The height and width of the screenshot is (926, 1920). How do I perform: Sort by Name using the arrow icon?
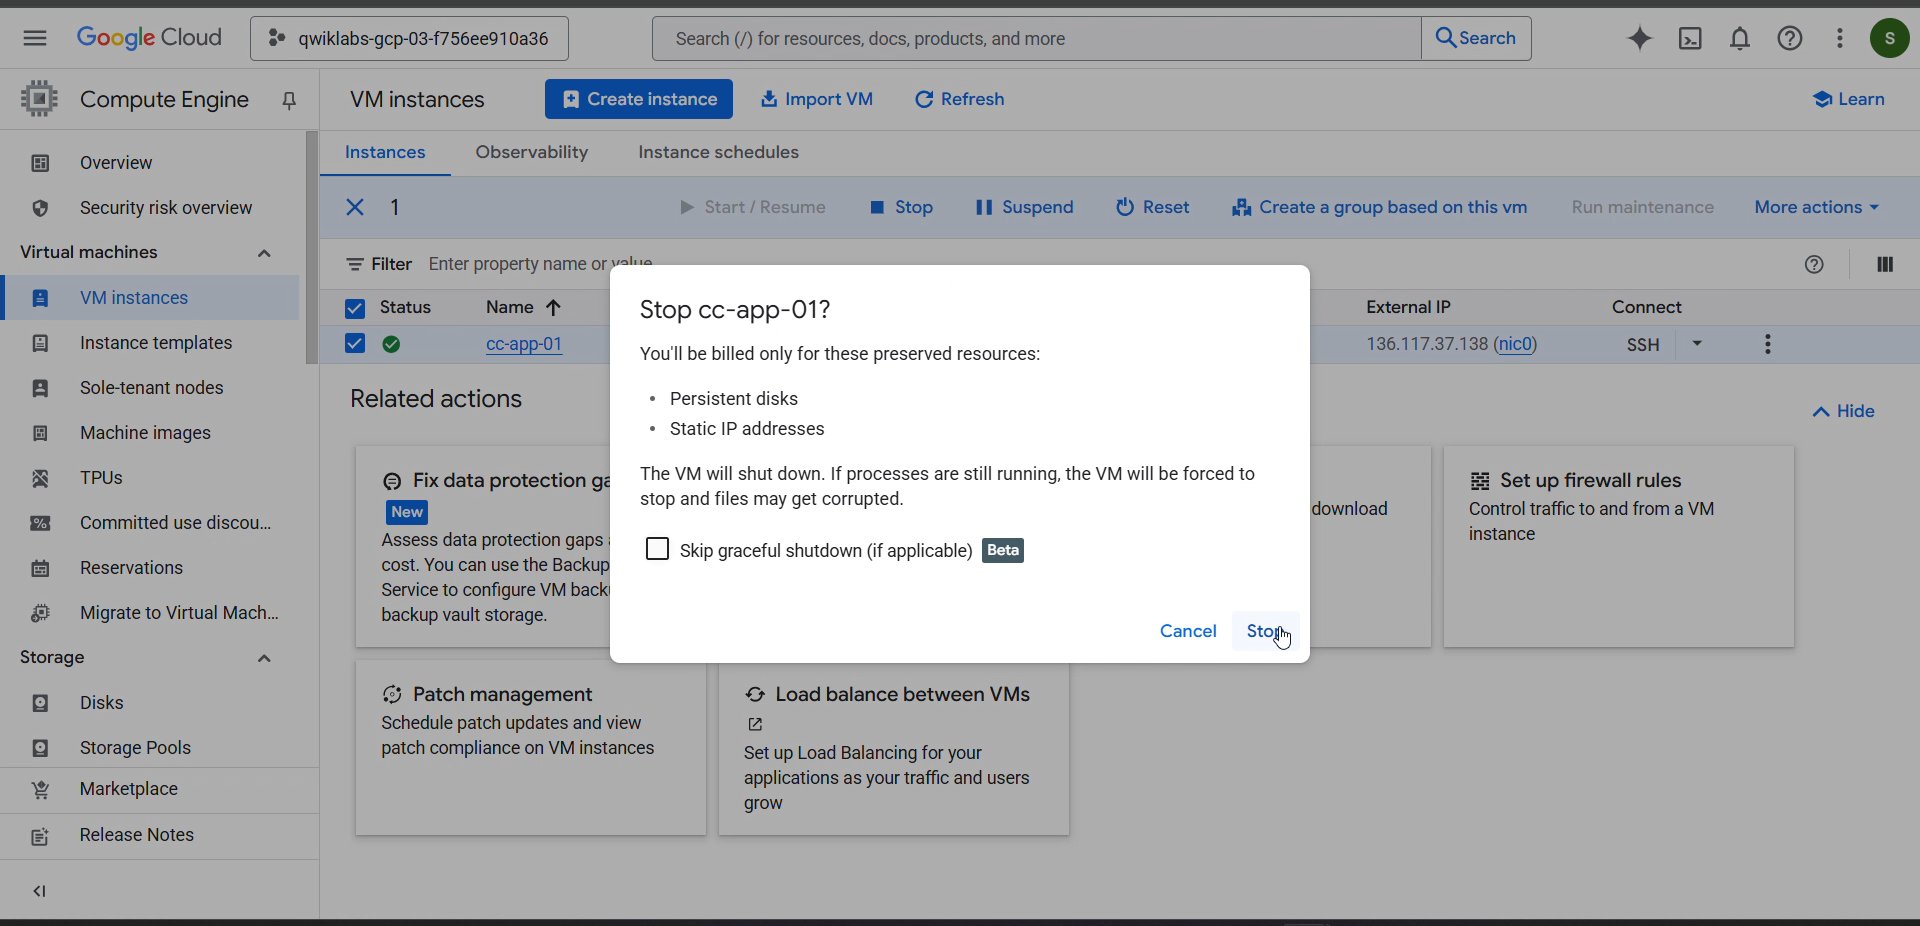(x=553, y=307)
